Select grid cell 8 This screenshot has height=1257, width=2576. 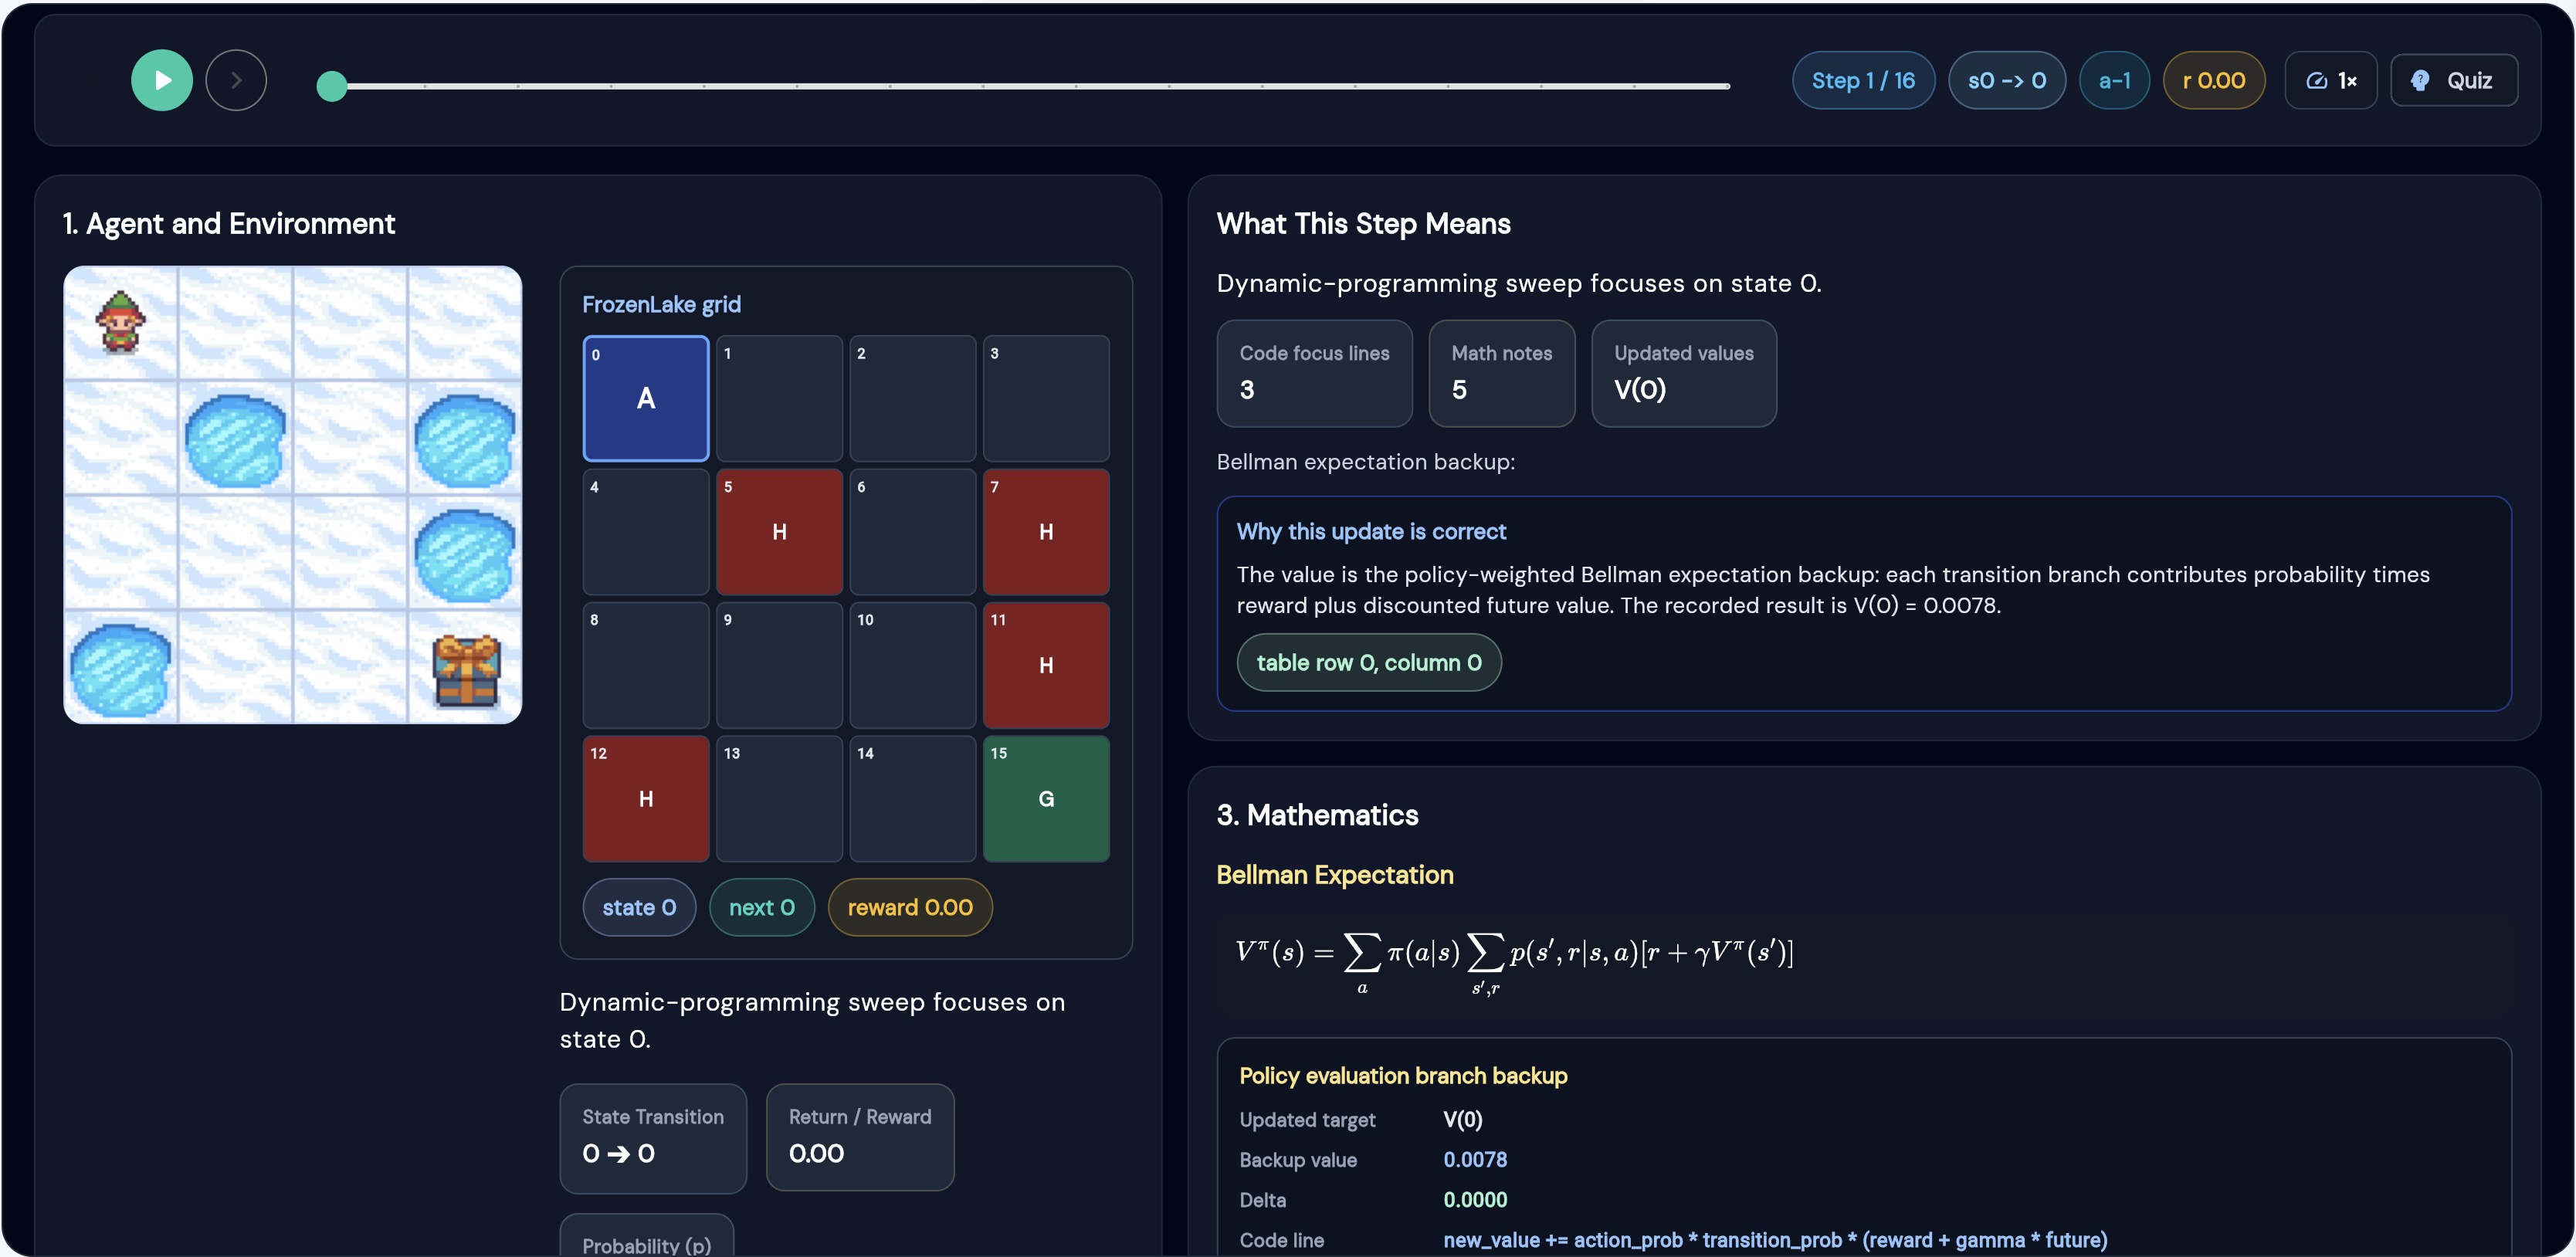tap(646, 665)
